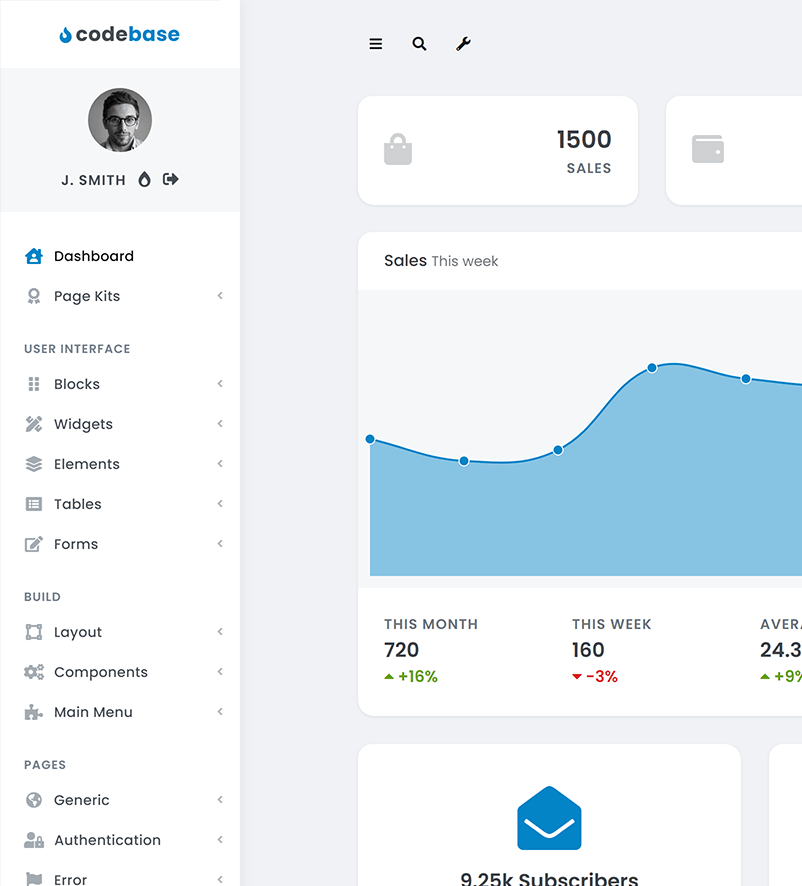Screen dimensions: 802x886
Task: Click the home icon next to Dashboard
Action: [32, 256]
